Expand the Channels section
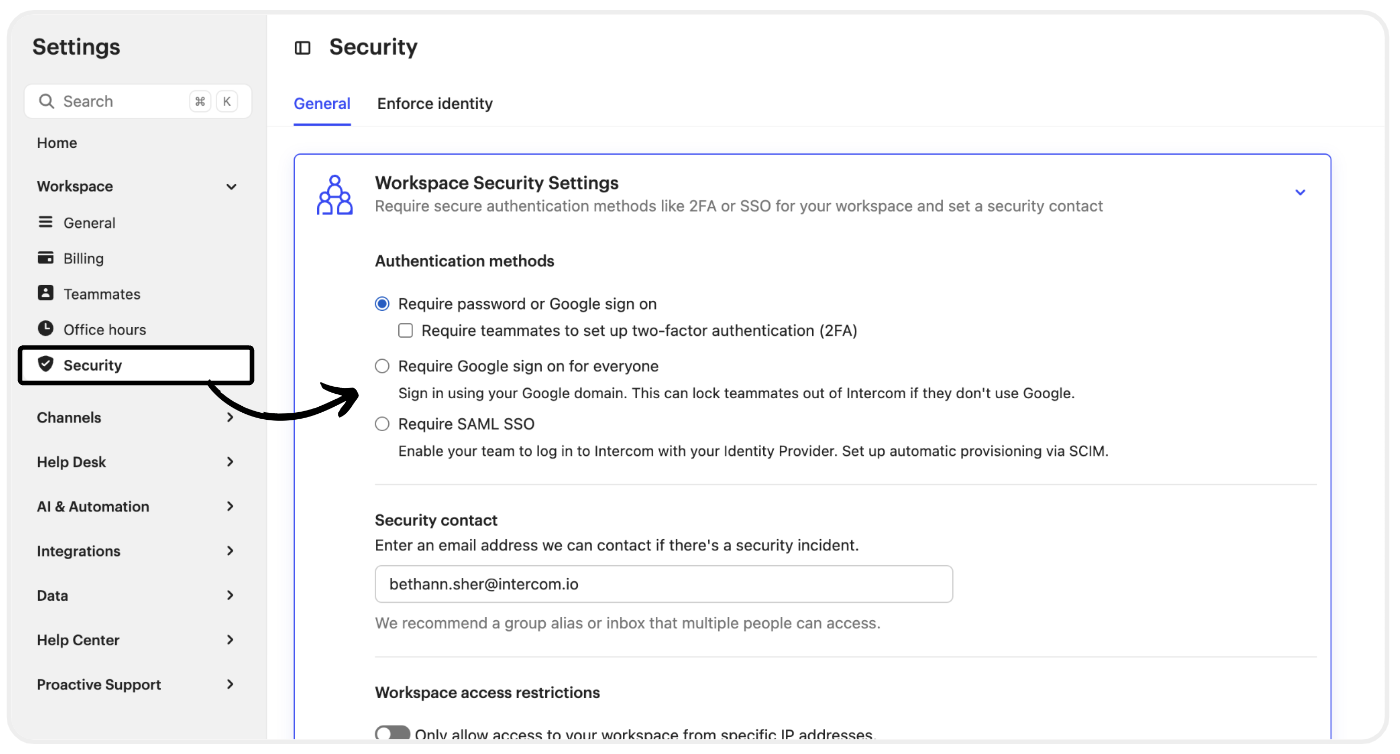This screenshot has height=754, width=1400. click(230, 417)
